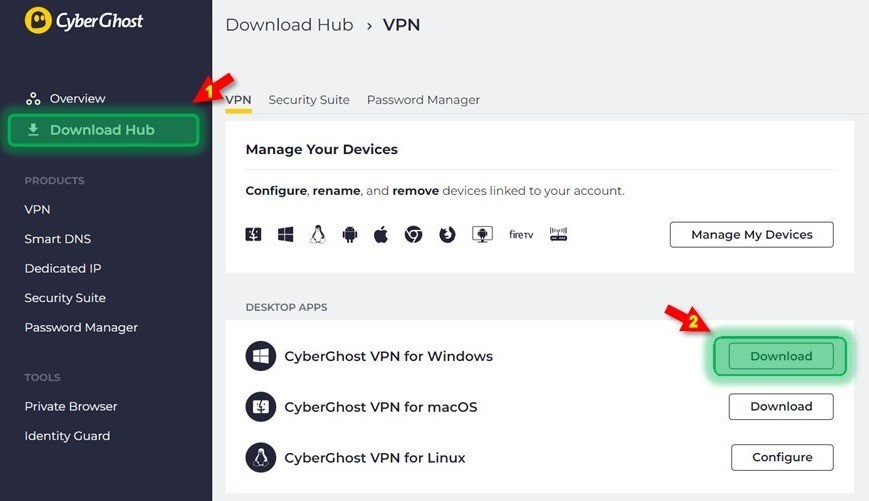Click the Android TV monitor icon

[x=482, y=234]
